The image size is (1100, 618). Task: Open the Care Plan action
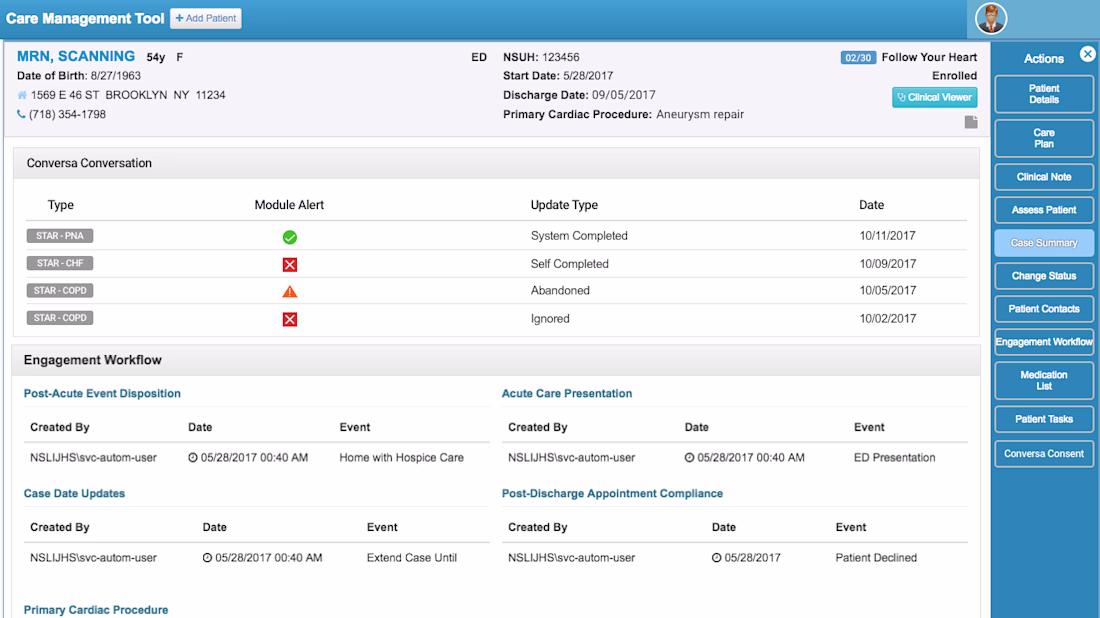pyautogui.click(x=1044, y=138)
